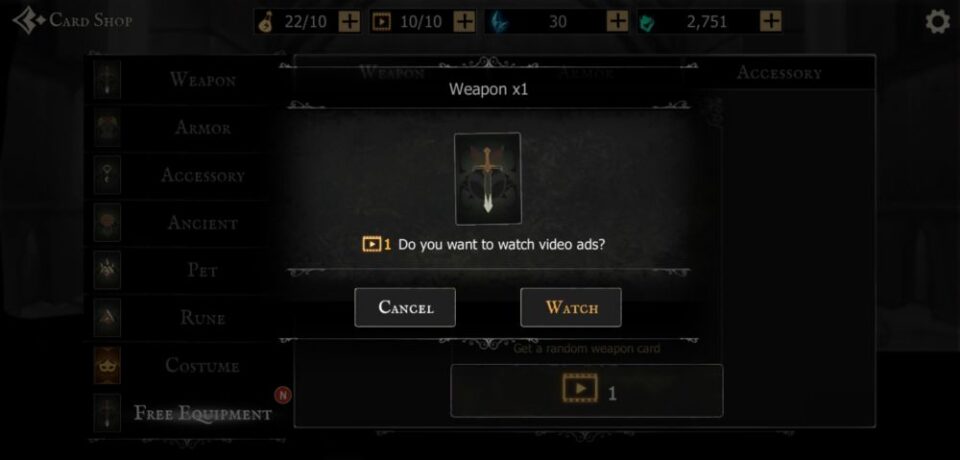Confirm watching the video ad
Image resolution: width=960 pixels, height=460 pixels.
tap(571, 307)
